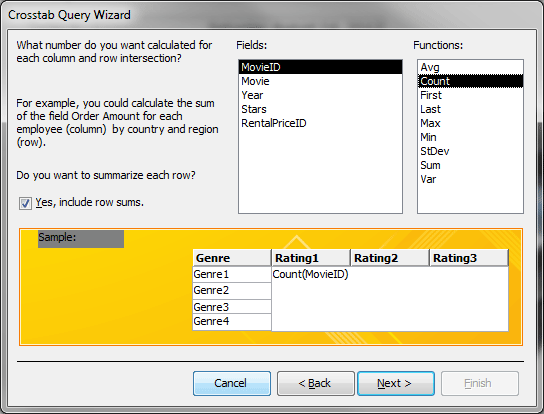Viewport: 544px width, 414px height.
Task: Cancel the Crosstab Query Wizard
Action: [x=232, y=383]
